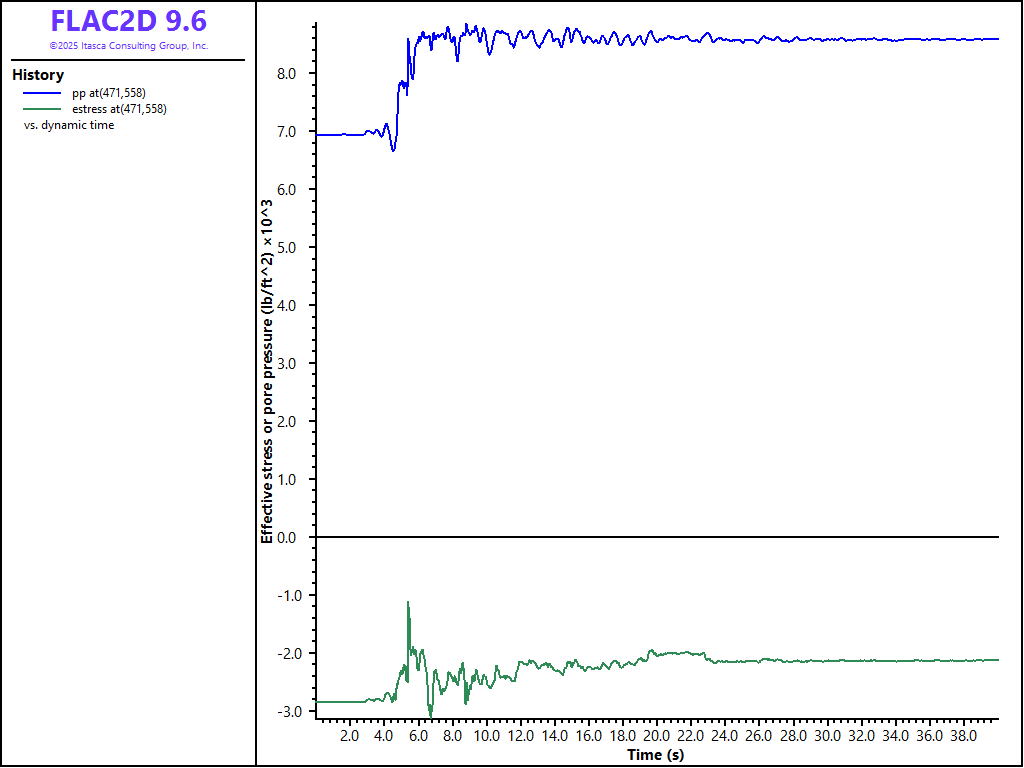Click the Itasca Consulting Group copyright line

(128, 46)
